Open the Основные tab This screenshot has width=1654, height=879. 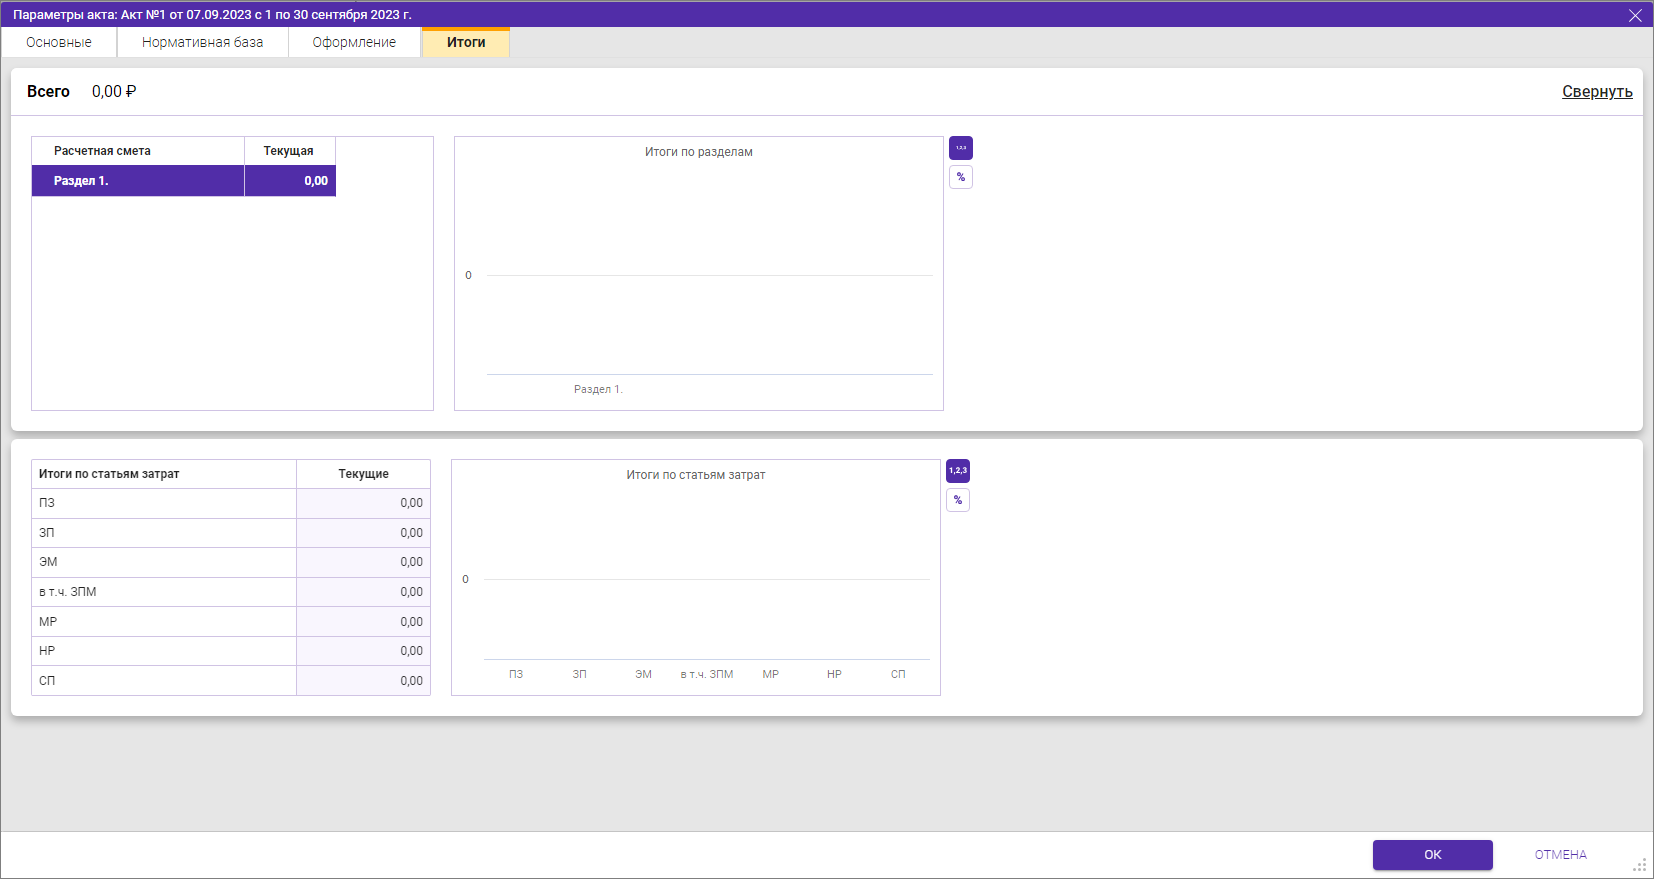tap(59, 42)
